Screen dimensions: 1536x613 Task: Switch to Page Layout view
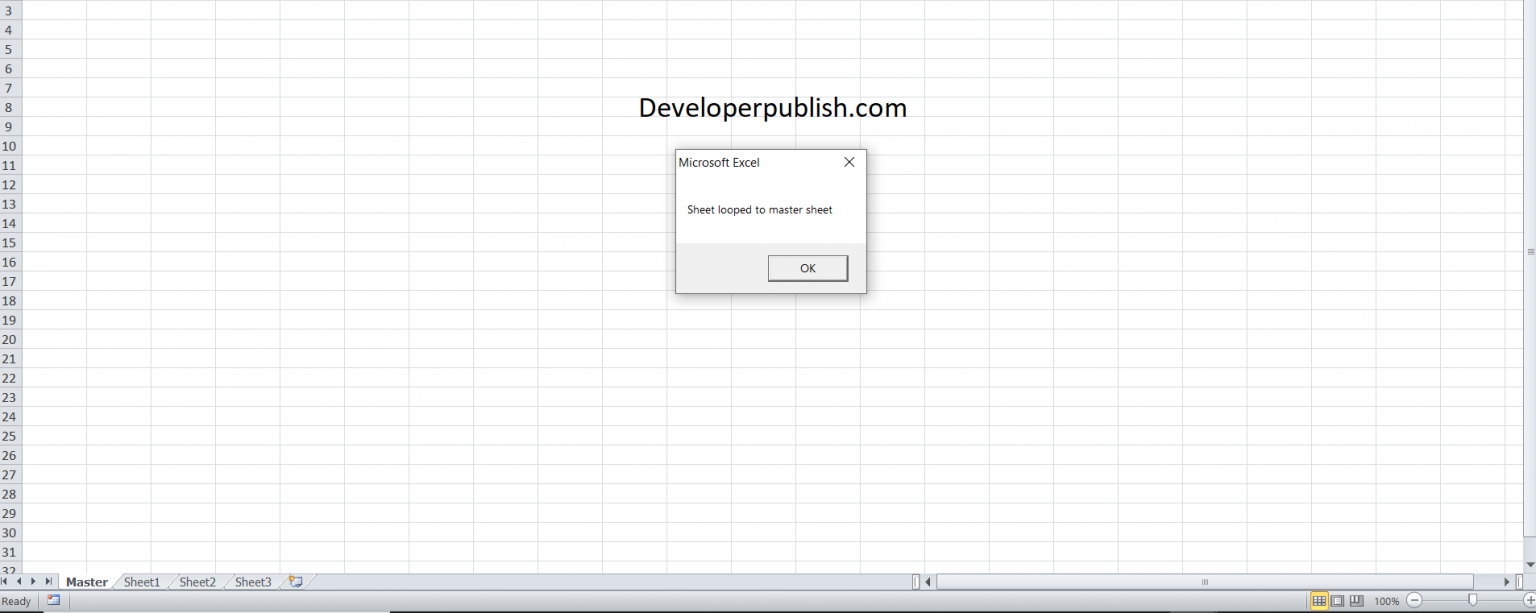[1338, 601]
